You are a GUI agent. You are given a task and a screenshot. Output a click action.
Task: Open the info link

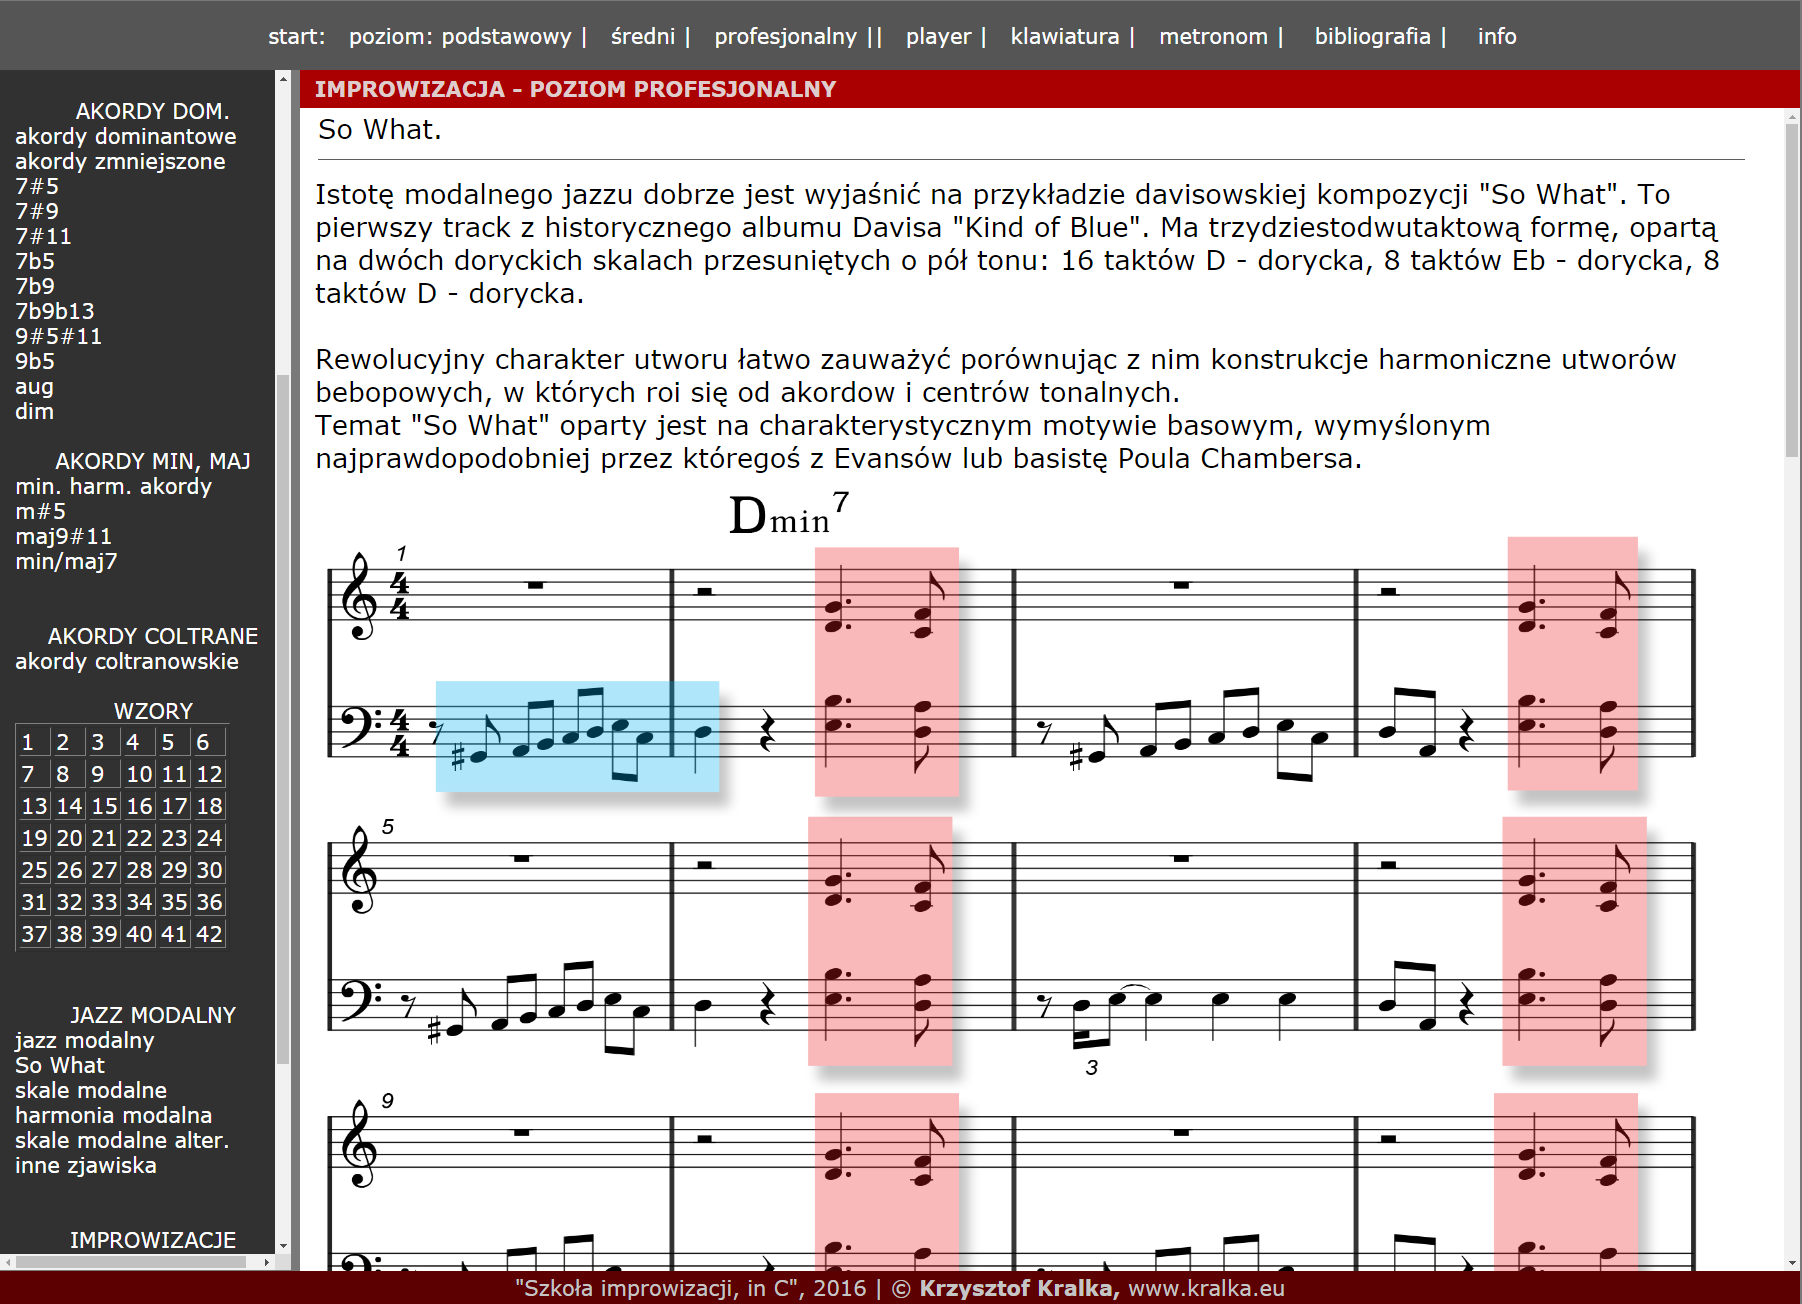pos(1497,37)
